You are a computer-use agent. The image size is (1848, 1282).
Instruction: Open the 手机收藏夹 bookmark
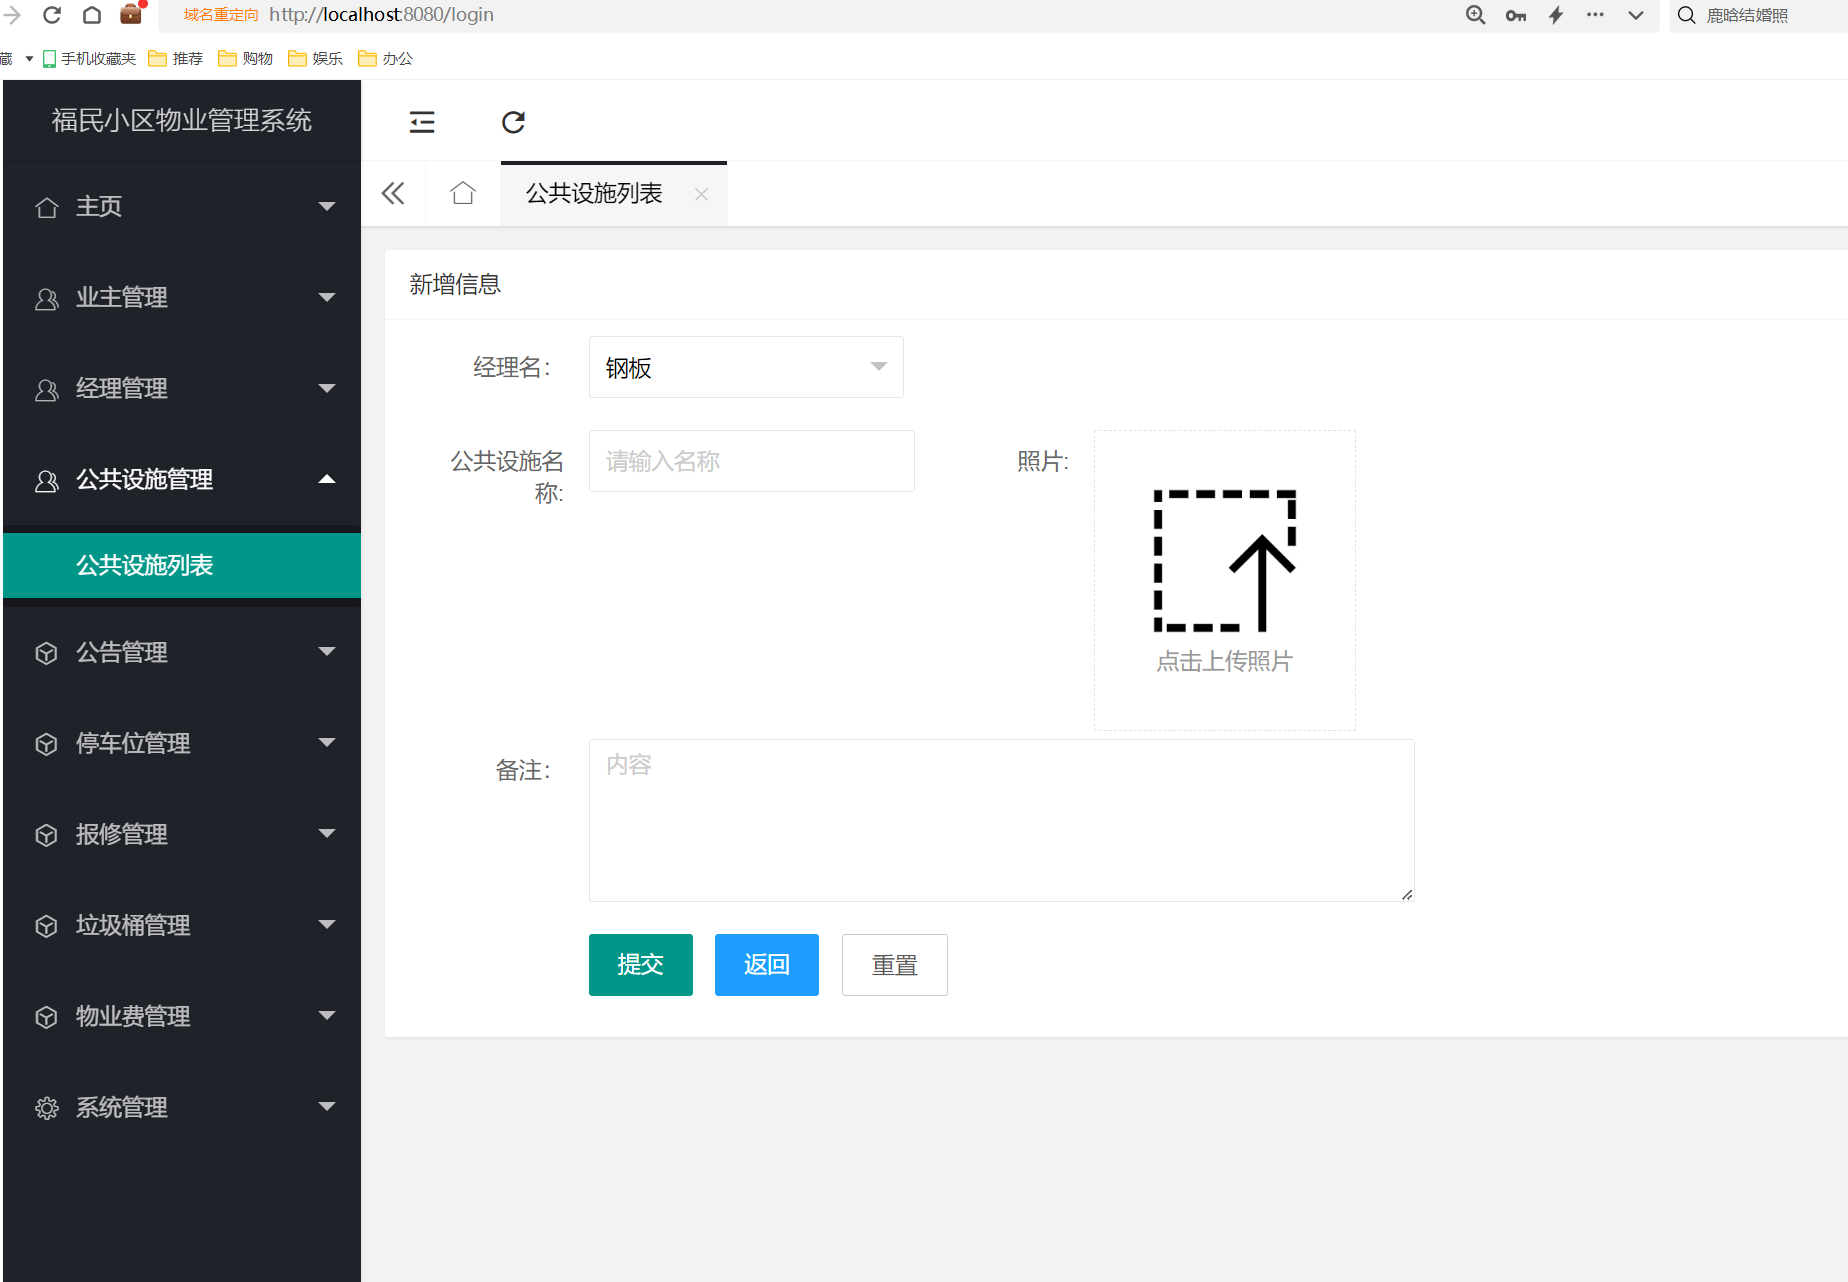click(x=89, y=59)
